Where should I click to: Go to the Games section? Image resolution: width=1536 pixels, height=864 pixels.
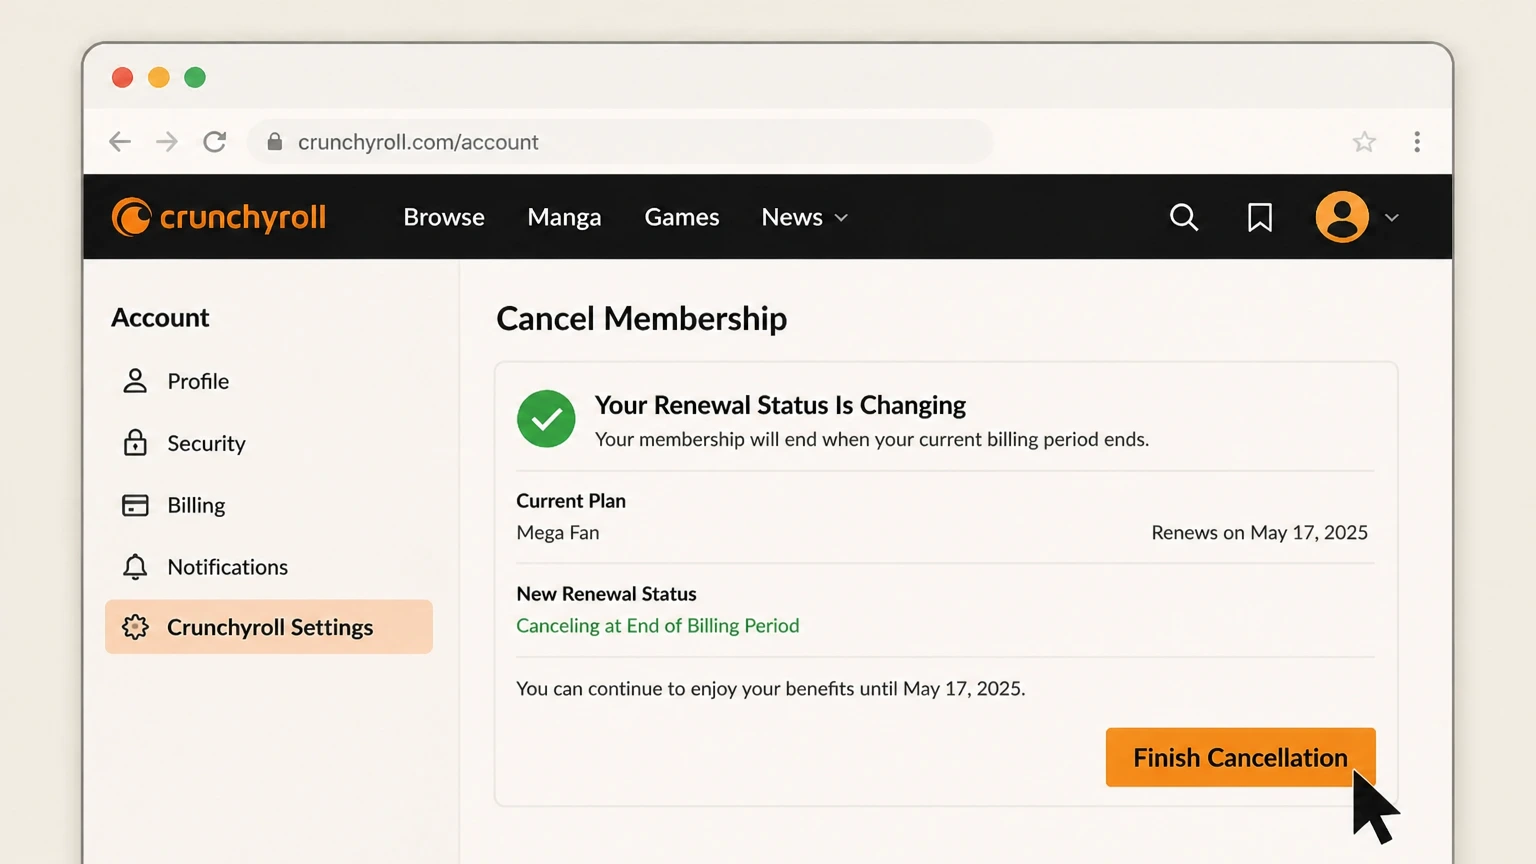click(x=682, y=217)
